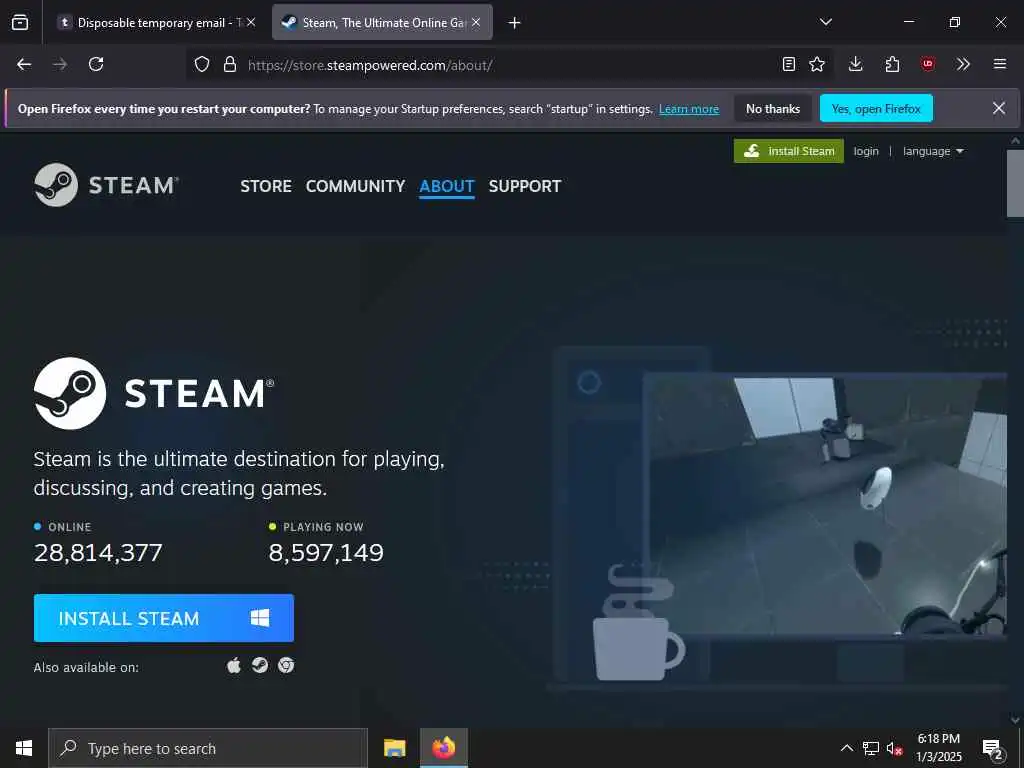Viewport: 1024px width, 768px height.
Task: Open the Firefox application menu
Action: point(1000,64)
